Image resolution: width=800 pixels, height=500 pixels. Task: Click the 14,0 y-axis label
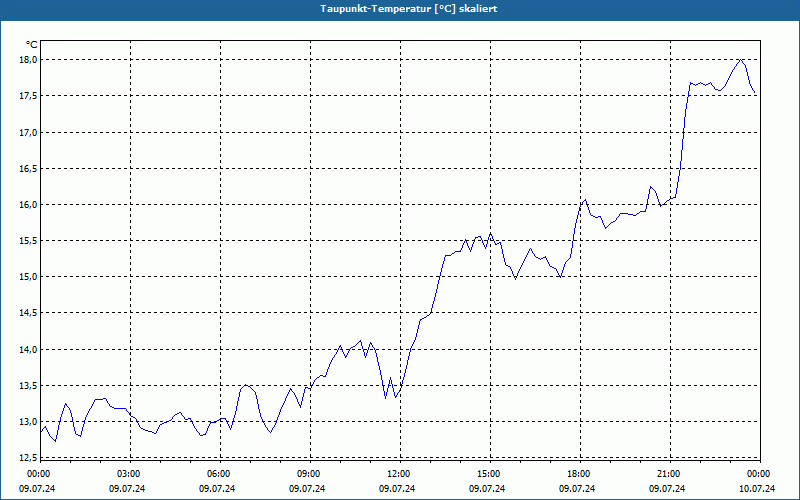pos(29,349)
